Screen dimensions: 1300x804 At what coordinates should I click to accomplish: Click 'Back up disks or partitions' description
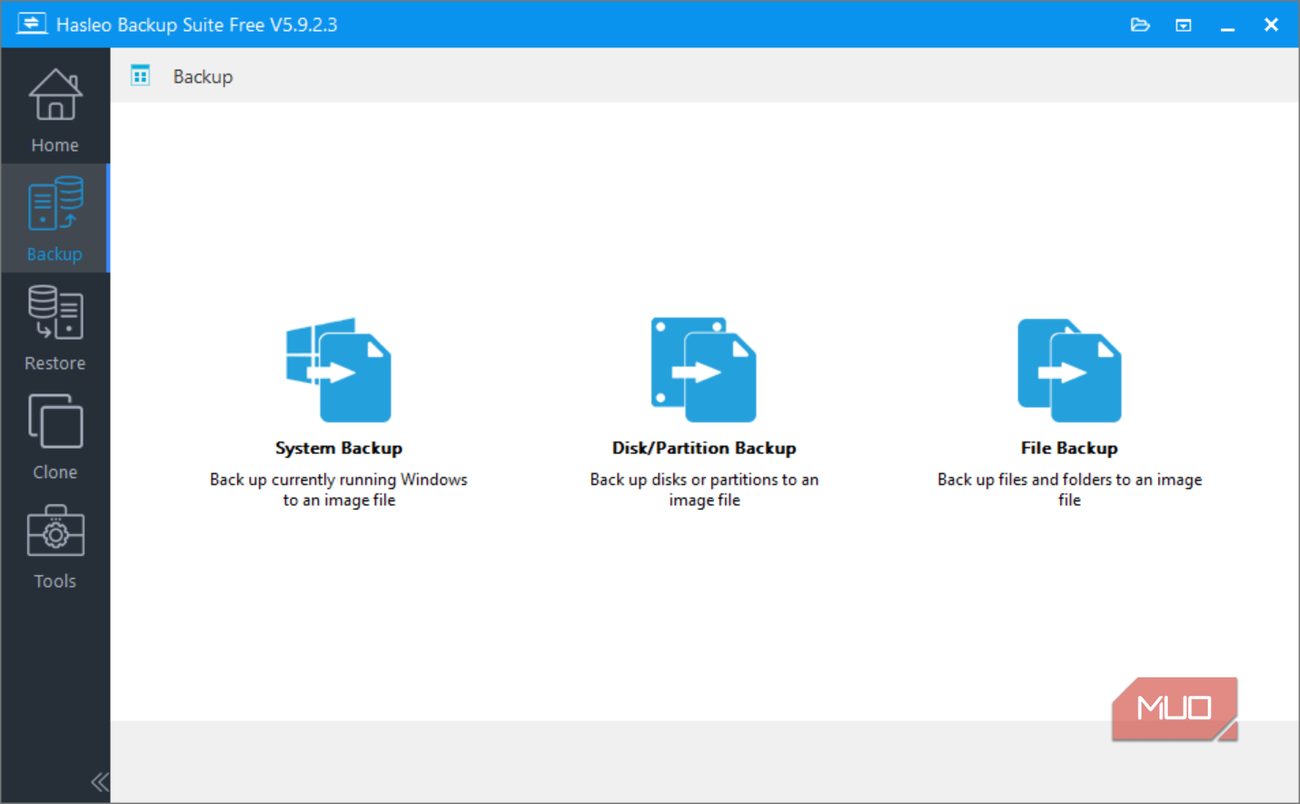tap(704, 490)
